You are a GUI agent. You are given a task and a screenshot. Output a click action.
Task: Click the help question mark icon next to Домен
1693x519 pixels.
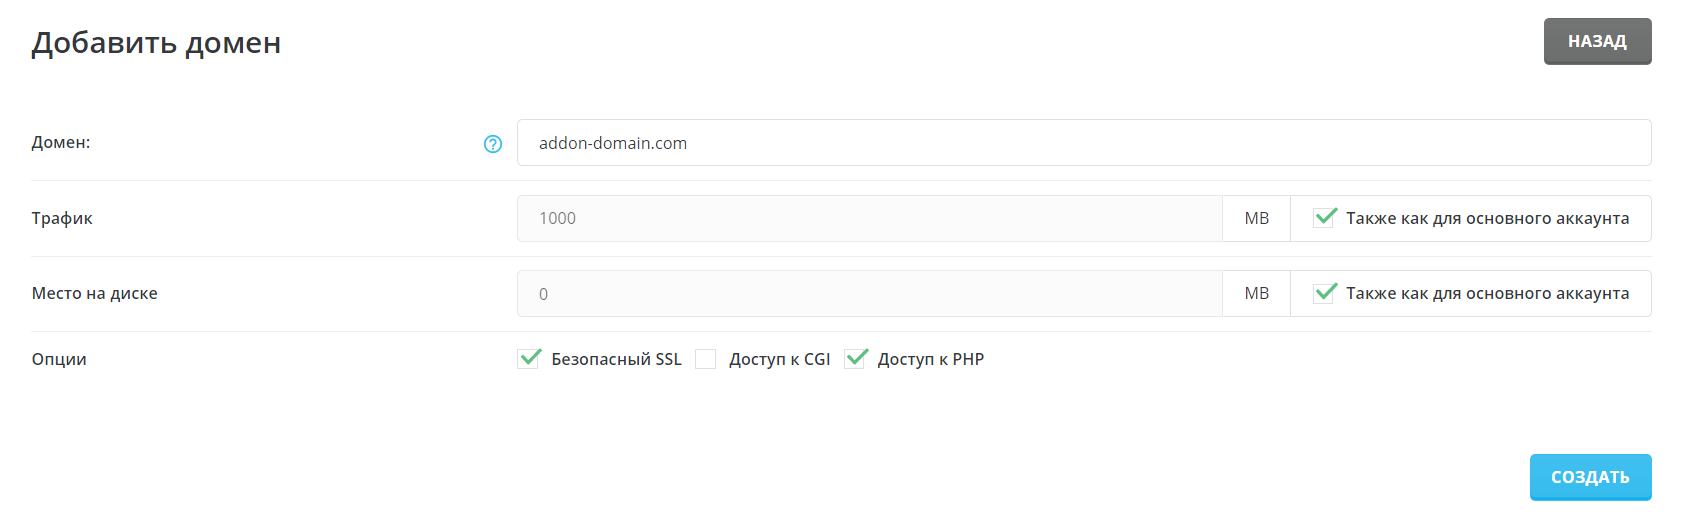click(493, 144)
